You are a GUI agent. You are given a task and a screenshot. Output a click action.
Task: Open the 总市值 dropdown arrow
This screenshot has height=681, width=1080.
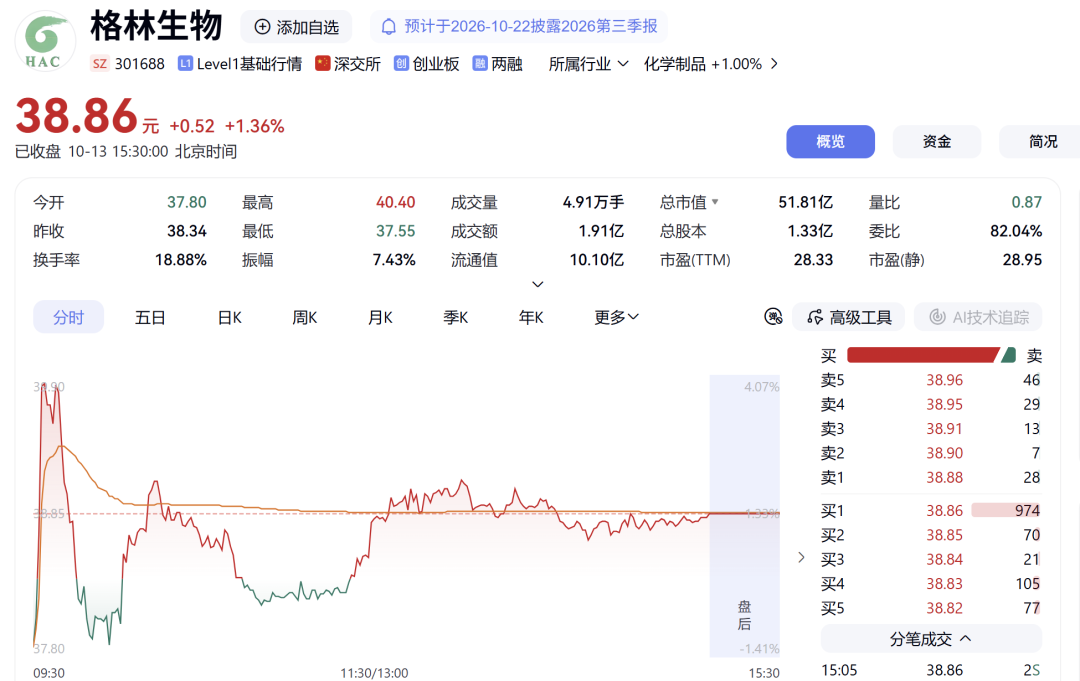tap(715, 202)
